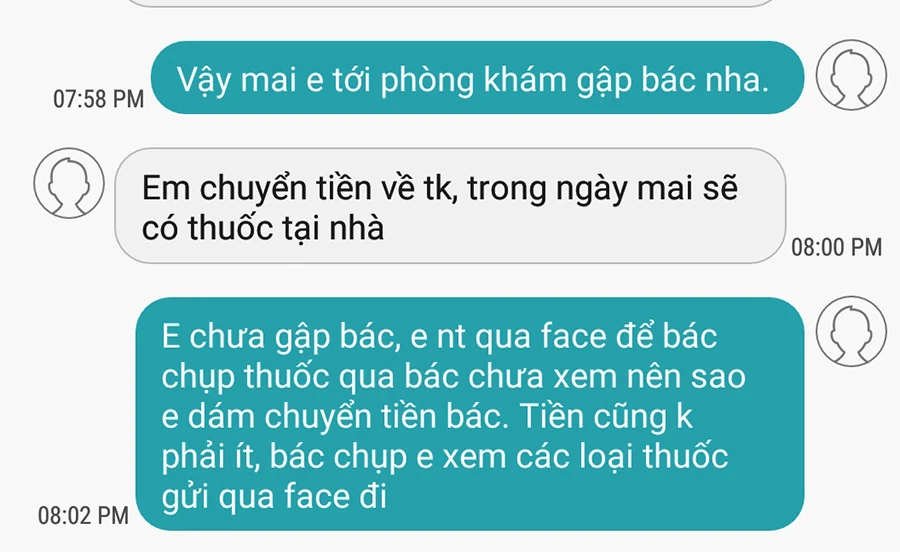Click 'có thuốc tại nhà' line of text
This screenshot has width=900, height=552.
point(263,228)
